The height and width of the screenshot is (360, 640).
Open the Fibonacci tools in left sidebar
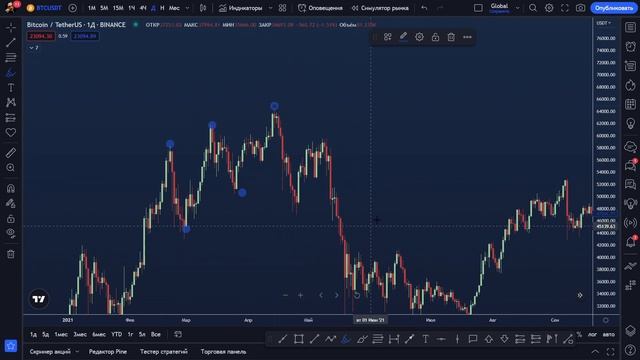pyautogui.click(x=11, y=58)
